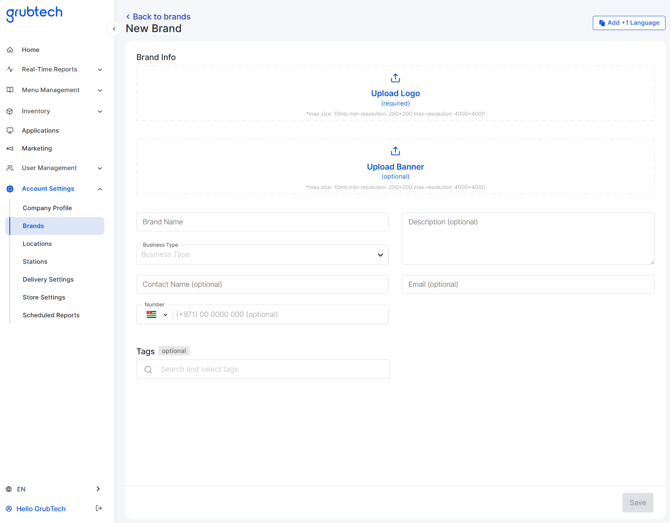Focus the Description text area
Screen dimensions: 670x523
tap(528, 238)
